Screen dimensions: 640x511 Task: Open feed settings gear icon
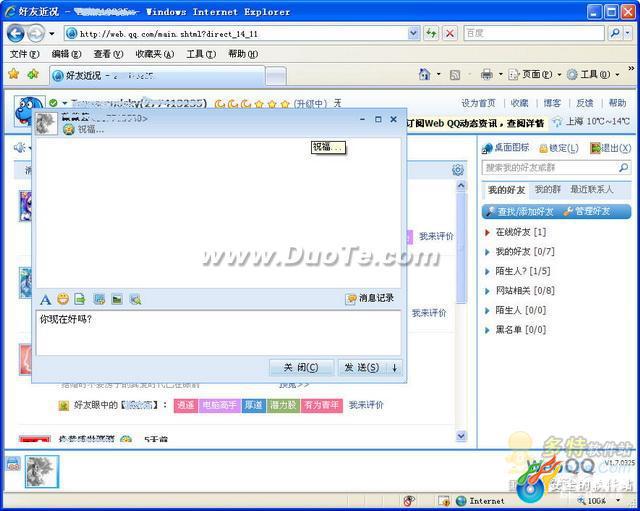pyautogui.click(x=458, y=170)
